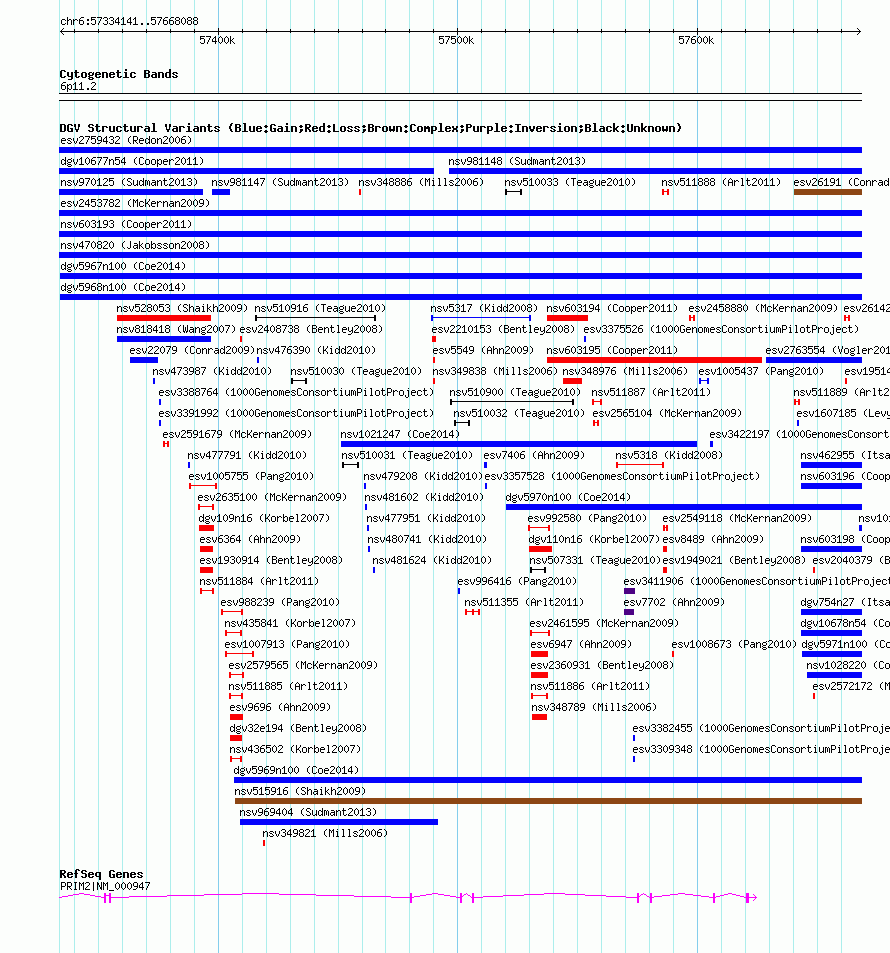Click dgv109n16 (Korbel2007) label
890x953 pixels.
[264, 518]
